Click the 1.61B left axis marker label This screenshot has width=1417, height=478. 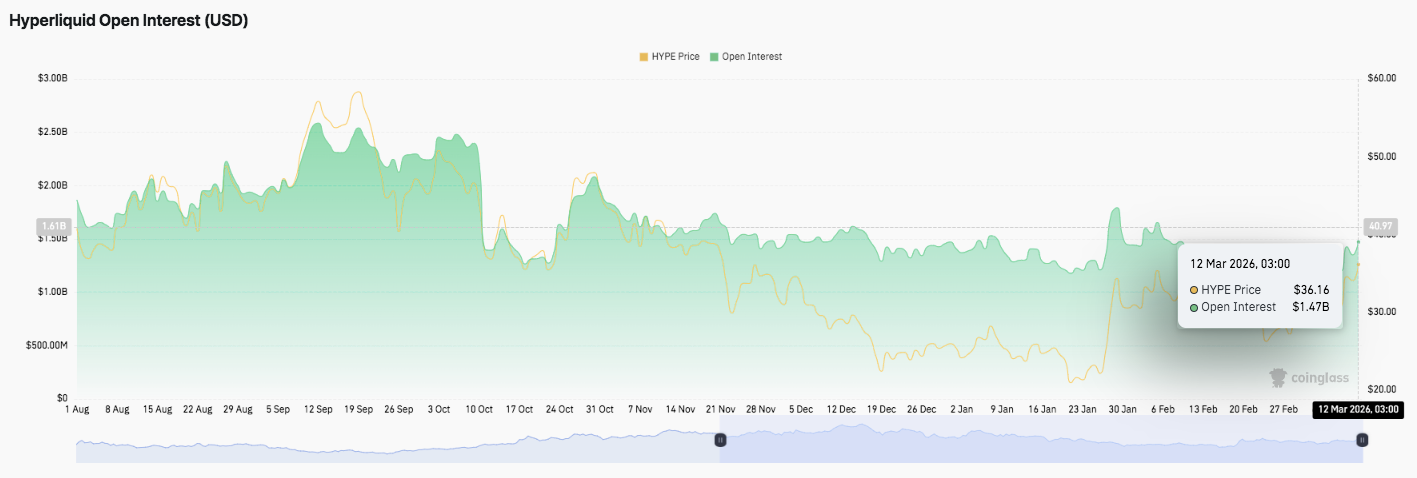(x=53, y=227)
